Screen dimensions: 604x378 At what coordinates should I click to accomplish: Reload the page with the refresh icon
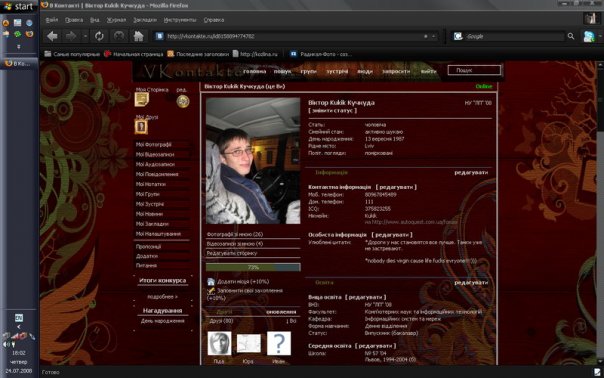tap(99, 36)
